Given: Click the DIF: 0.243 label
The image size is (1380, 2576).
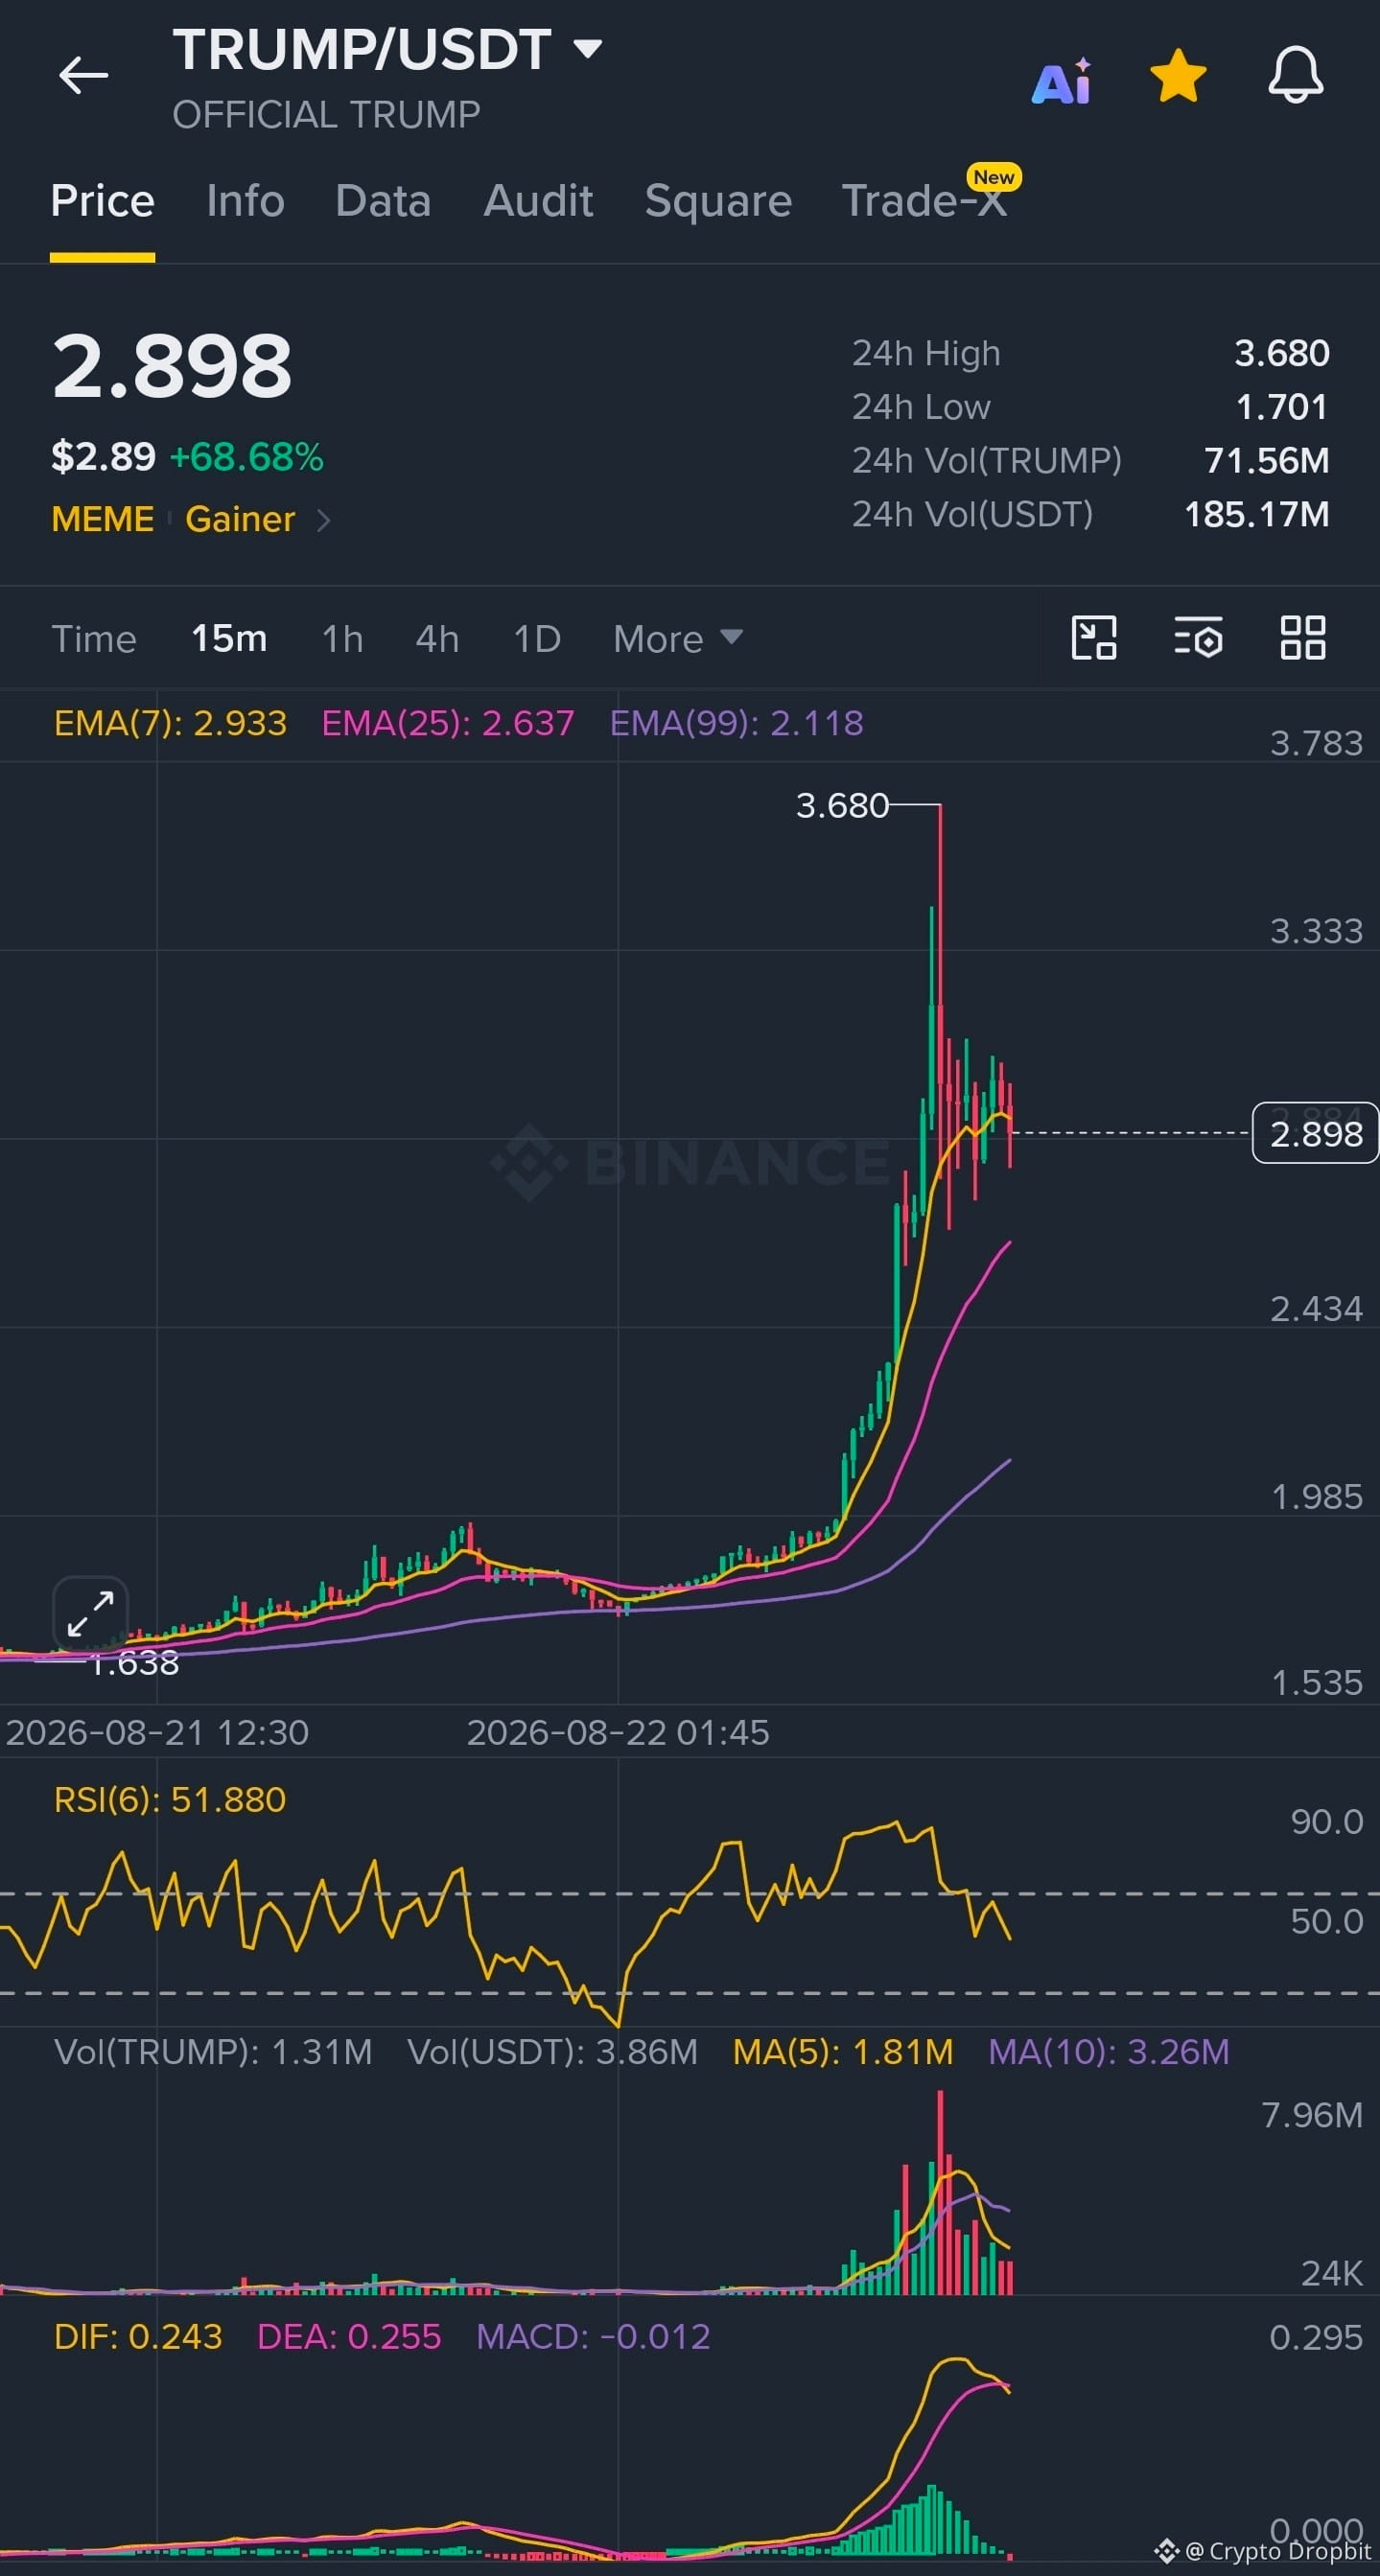Looking at the screenshot, I should (x=138, y=2337).
